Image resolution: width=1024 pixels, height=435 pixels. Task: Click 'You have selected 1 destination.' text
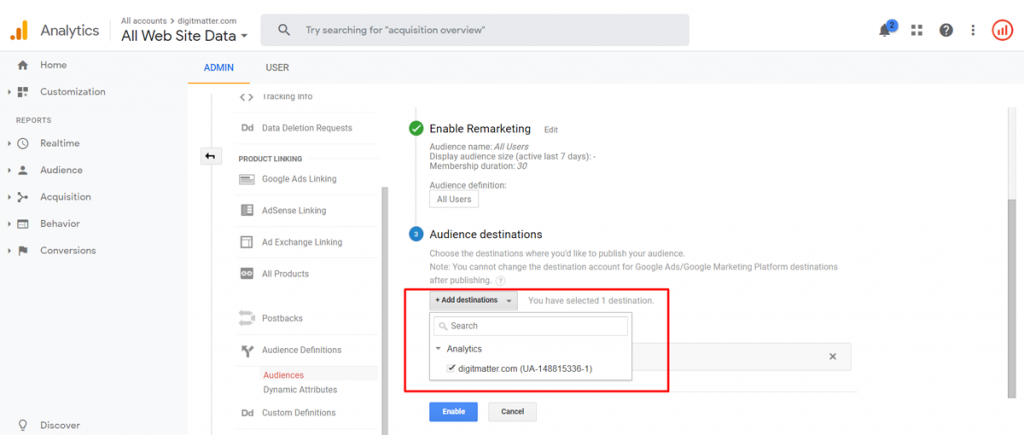click(x=591, y=301)
